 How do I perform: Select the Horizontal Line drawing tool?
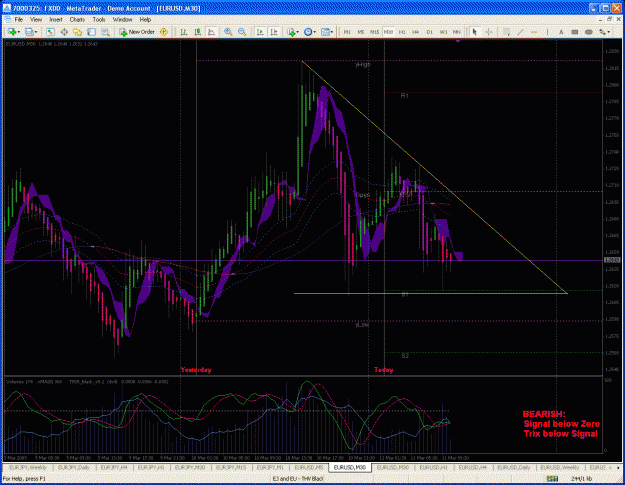tap(534, 32)
